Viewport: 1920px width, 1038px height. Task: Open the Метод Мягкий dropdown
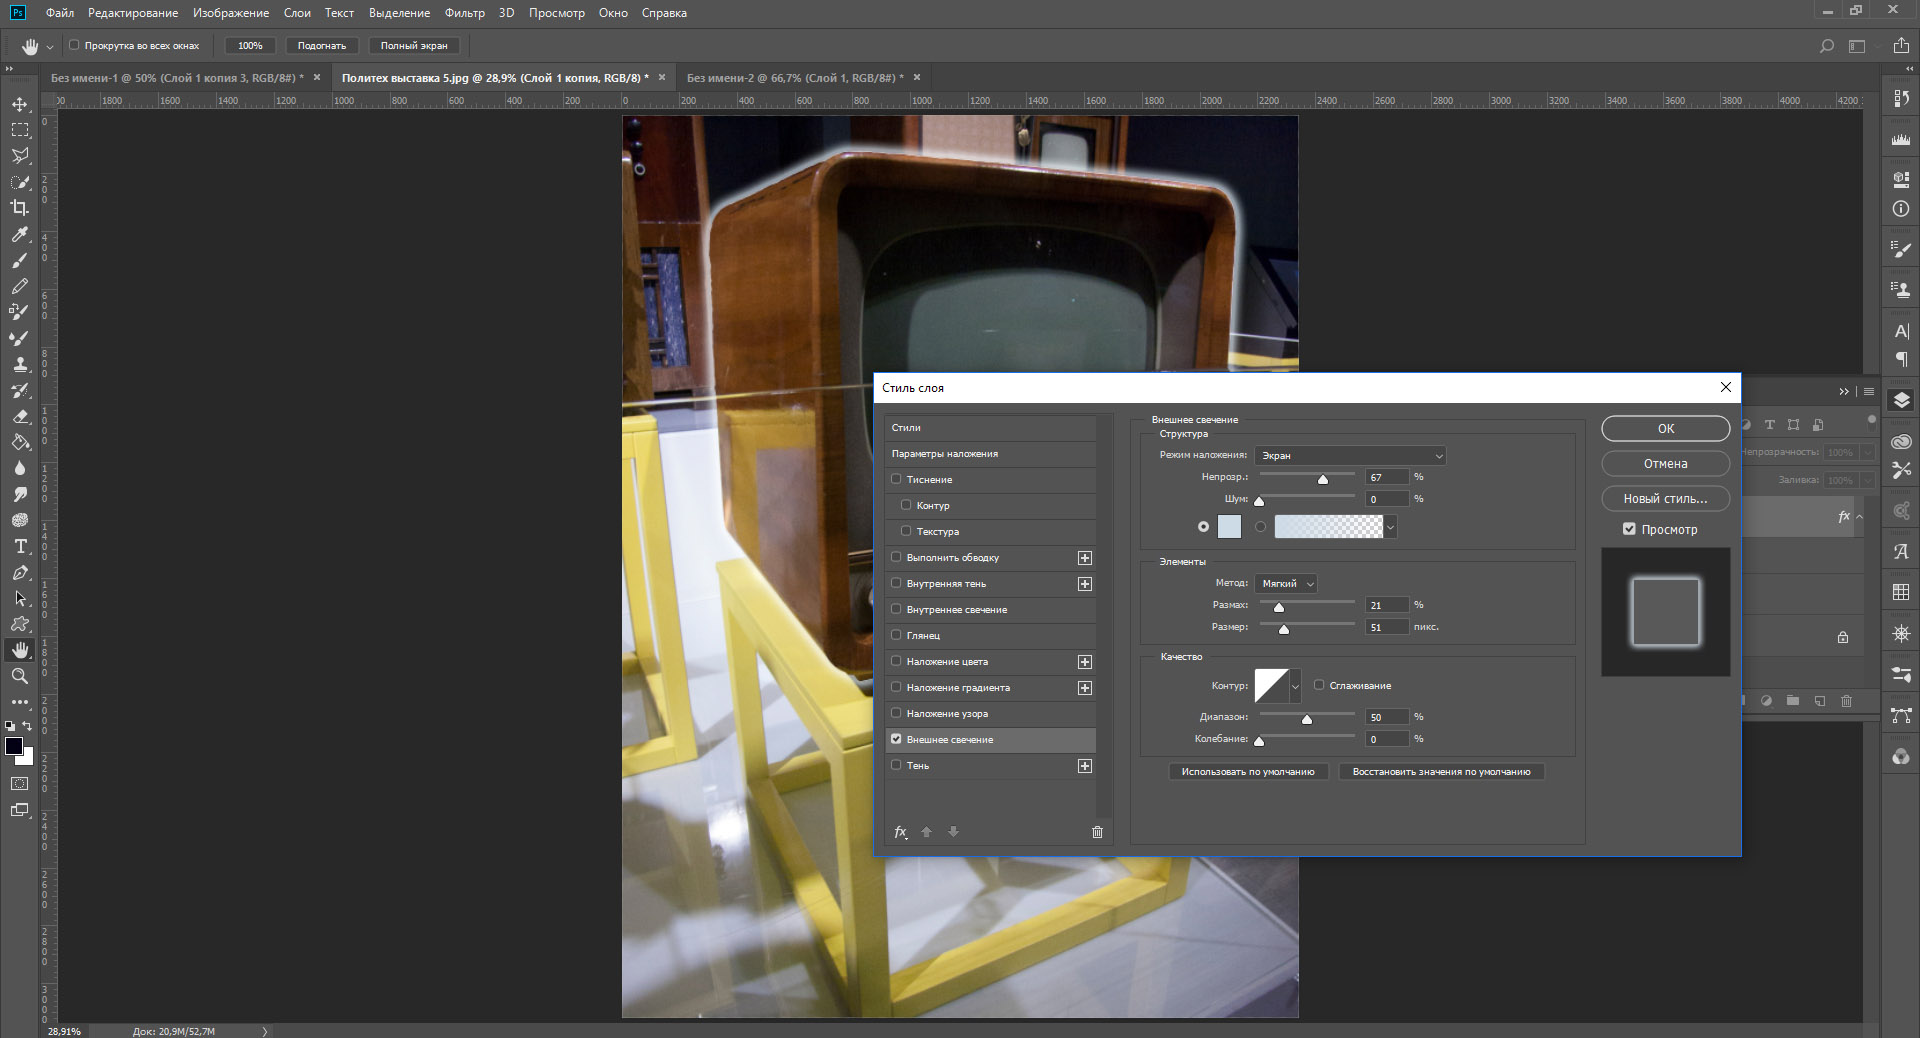1286,583
